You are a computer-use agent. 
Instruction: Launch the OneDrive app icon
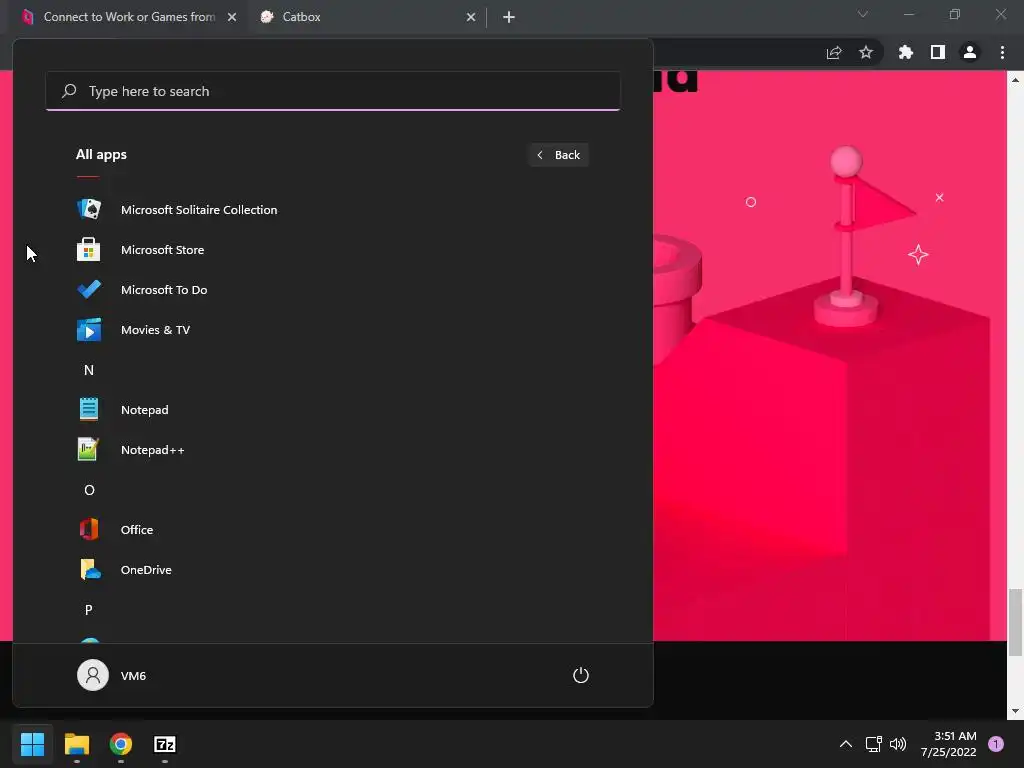(90, 569)
